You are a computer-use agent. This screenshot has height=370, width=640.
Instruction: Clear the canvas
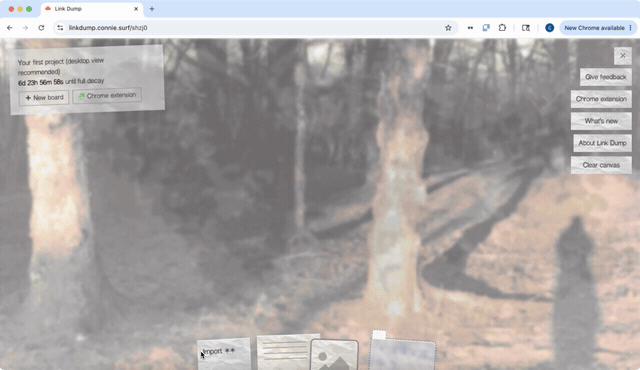point(601,165)
